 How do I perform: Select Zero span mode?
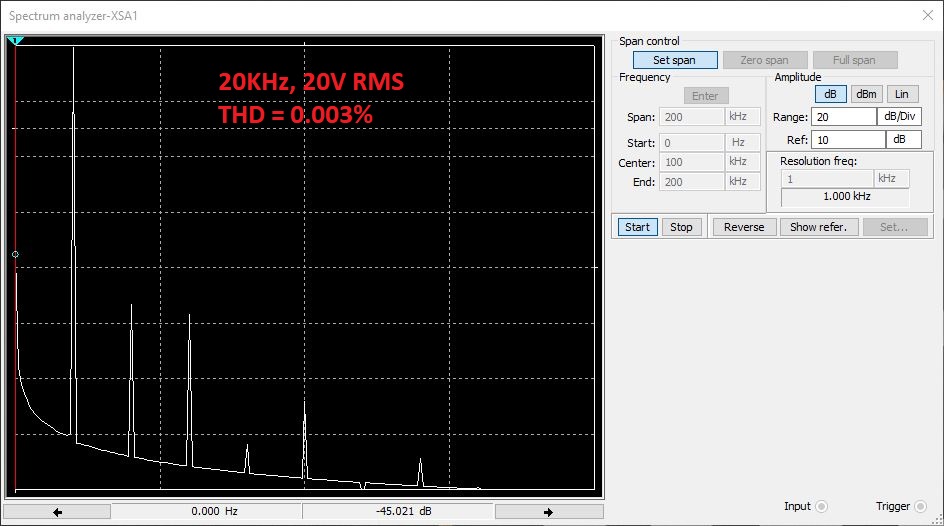(x=765, y=60)
